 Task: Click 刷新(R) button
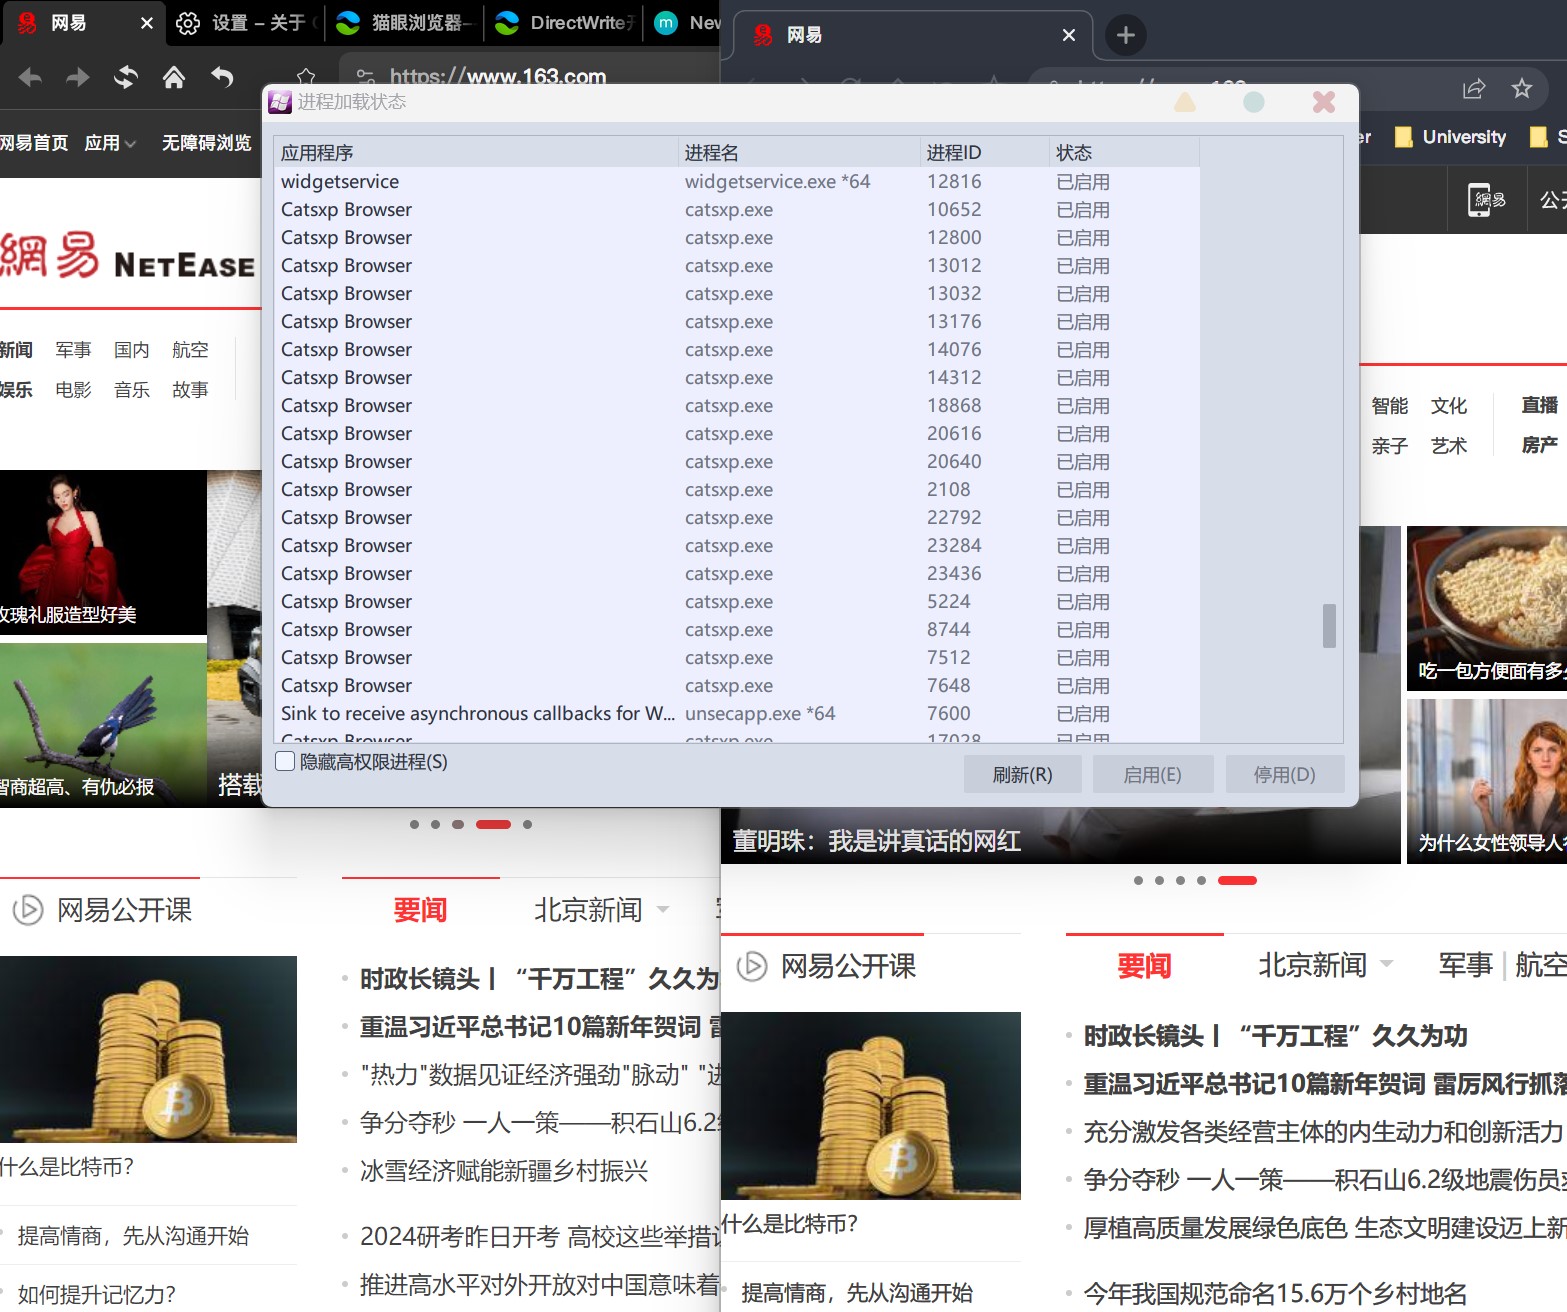(x=1023, y=775)
